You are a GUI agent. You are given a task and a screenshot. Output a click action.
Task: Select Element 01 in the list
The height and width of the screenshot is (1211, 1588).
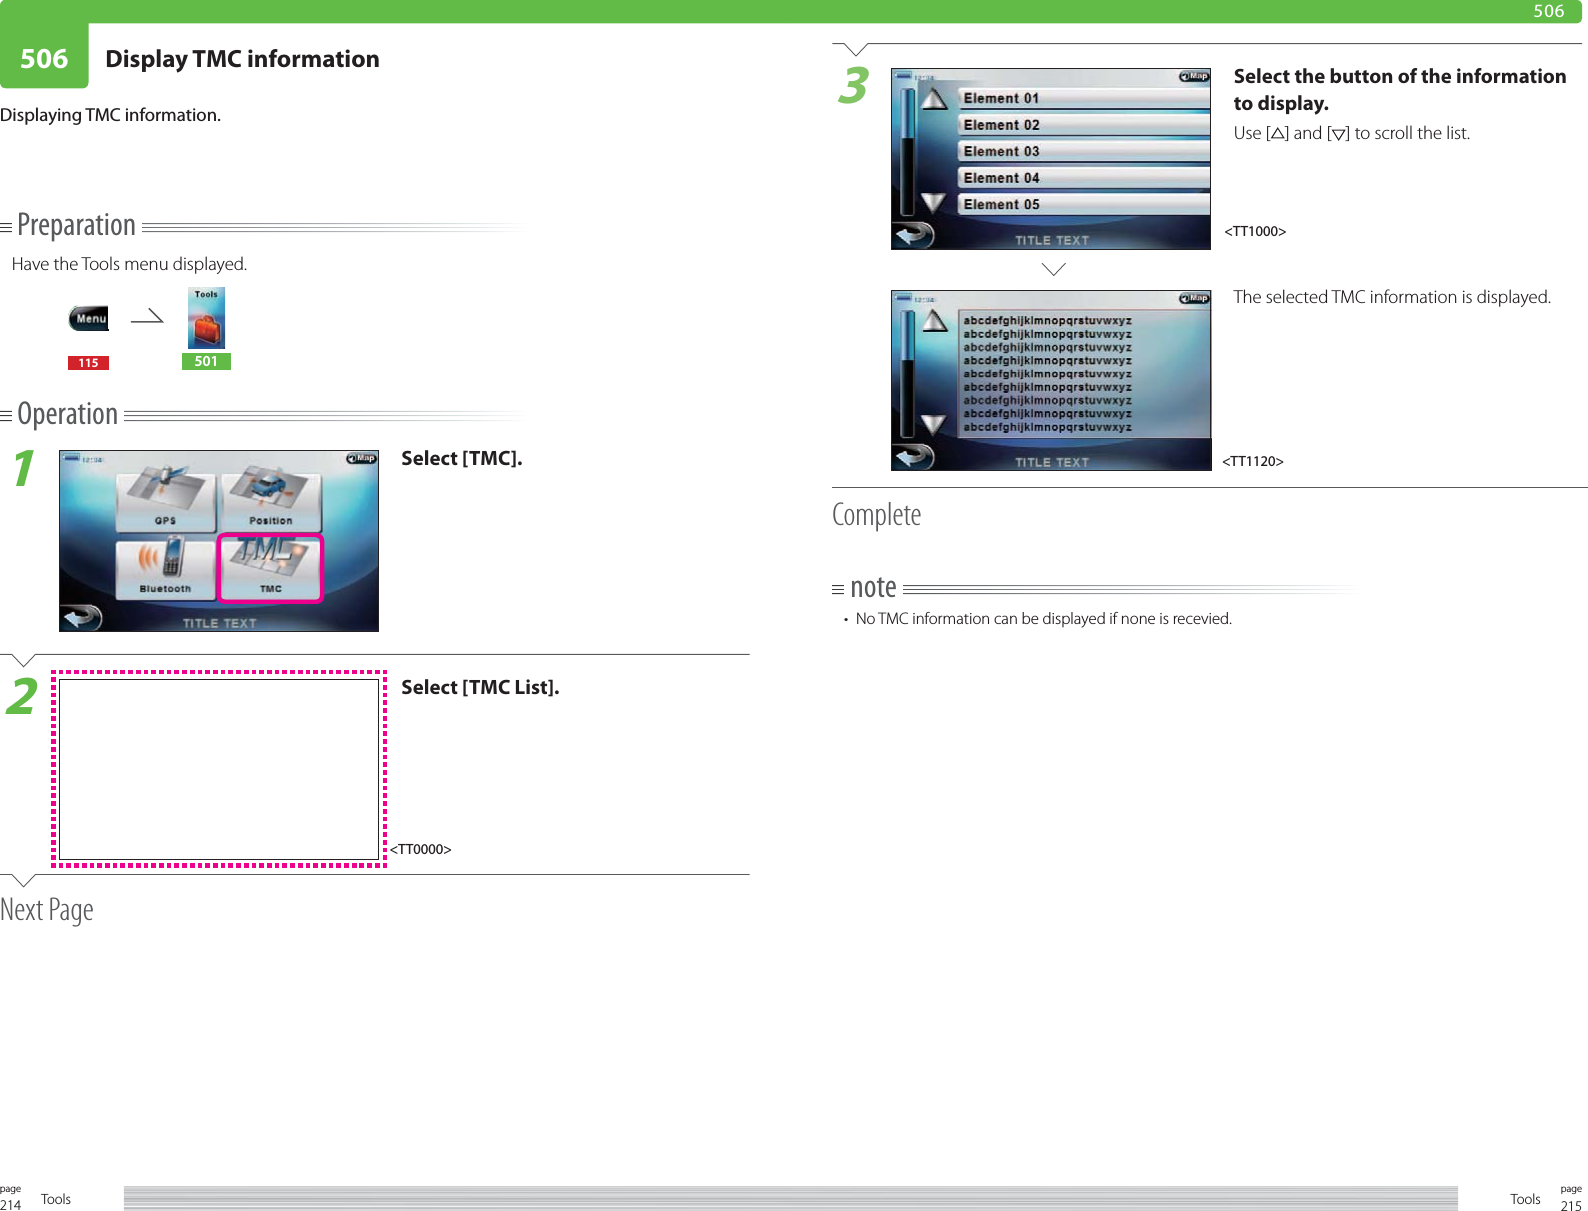click(x=1084, y=98)
